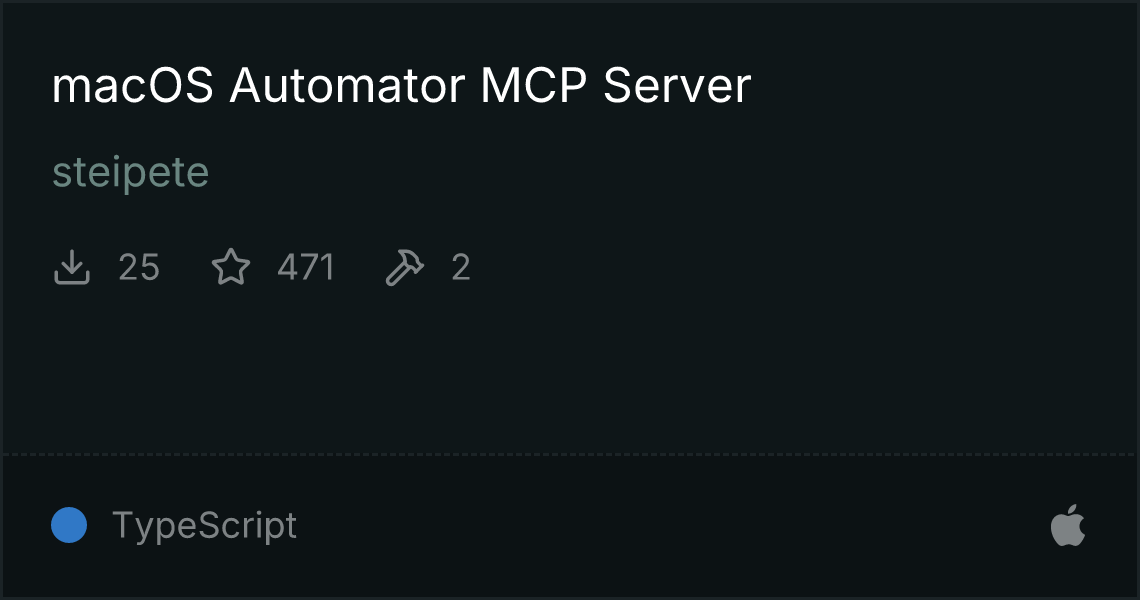Click the word macOS in the title
The width and height of the screenshot is (1140, 600).
pos(132,85)
